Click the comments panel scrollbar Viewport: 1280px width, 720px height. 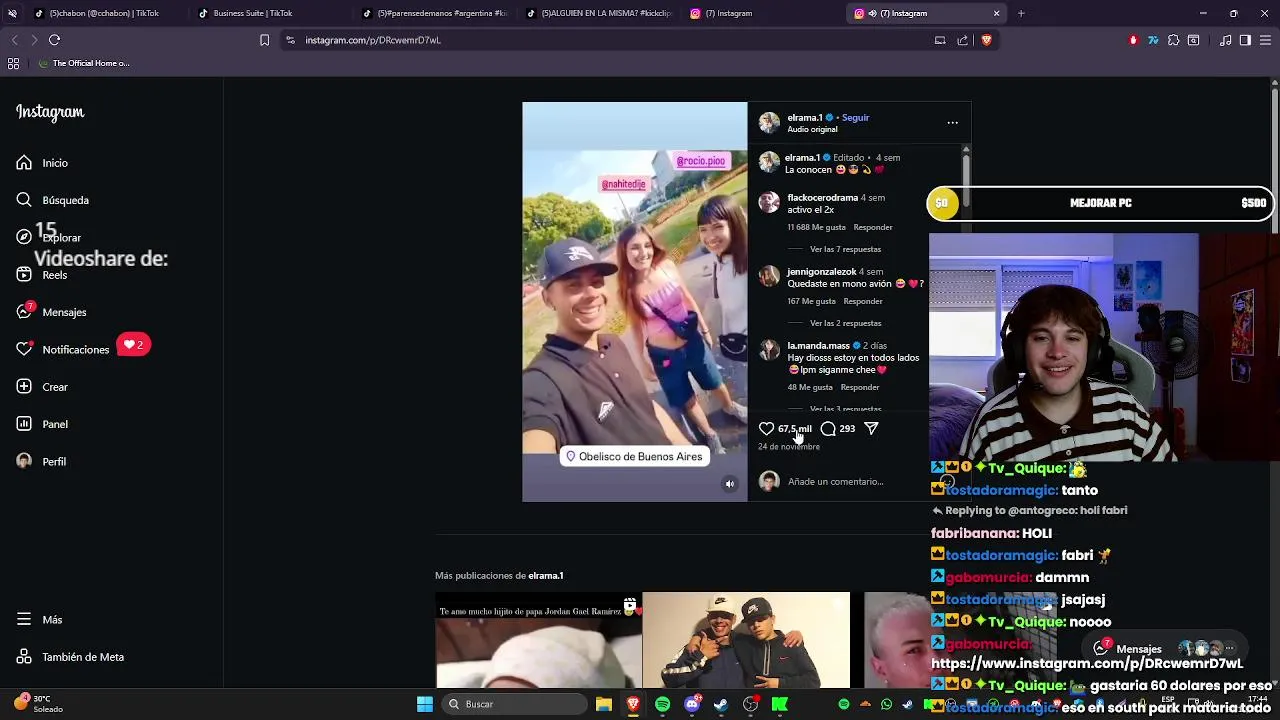pos(965,180)
